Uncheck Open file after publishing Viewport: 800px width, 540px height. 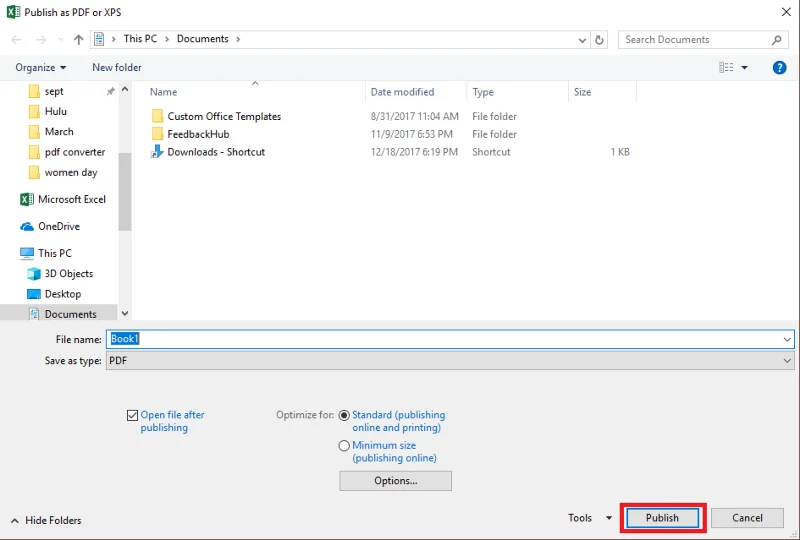coord(133,415)
